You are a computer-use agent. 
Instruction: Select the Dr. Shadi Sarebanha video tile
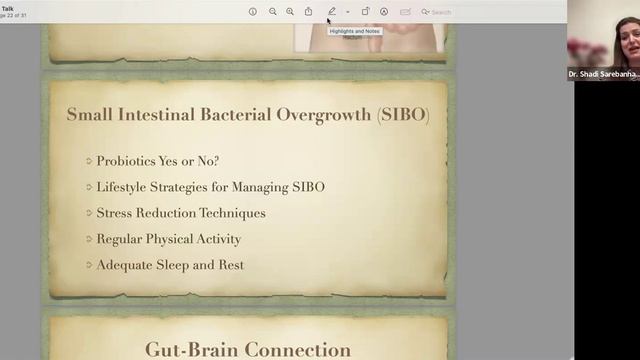603,40
